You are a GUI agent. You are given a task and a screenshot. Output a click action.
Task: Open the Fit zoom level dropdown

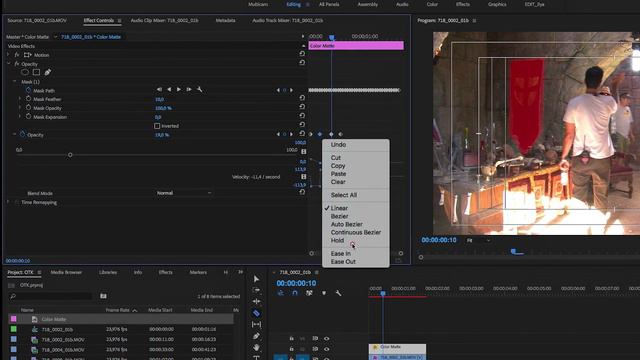[x=478, y=240]
